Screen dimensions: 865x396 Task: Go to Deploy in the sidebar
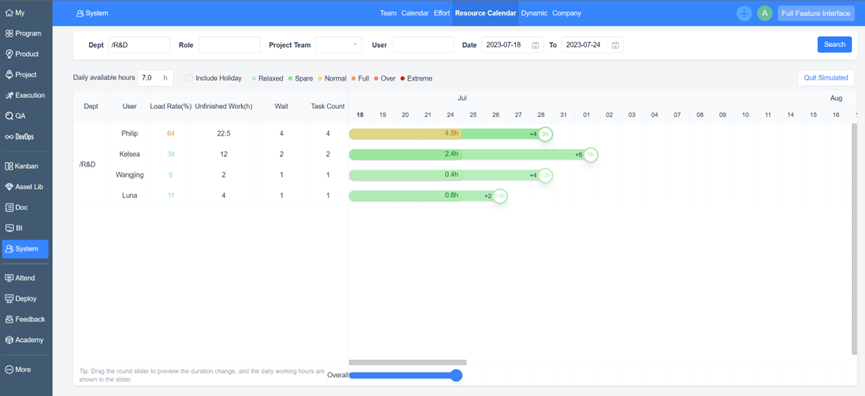[x=22, y=298]
